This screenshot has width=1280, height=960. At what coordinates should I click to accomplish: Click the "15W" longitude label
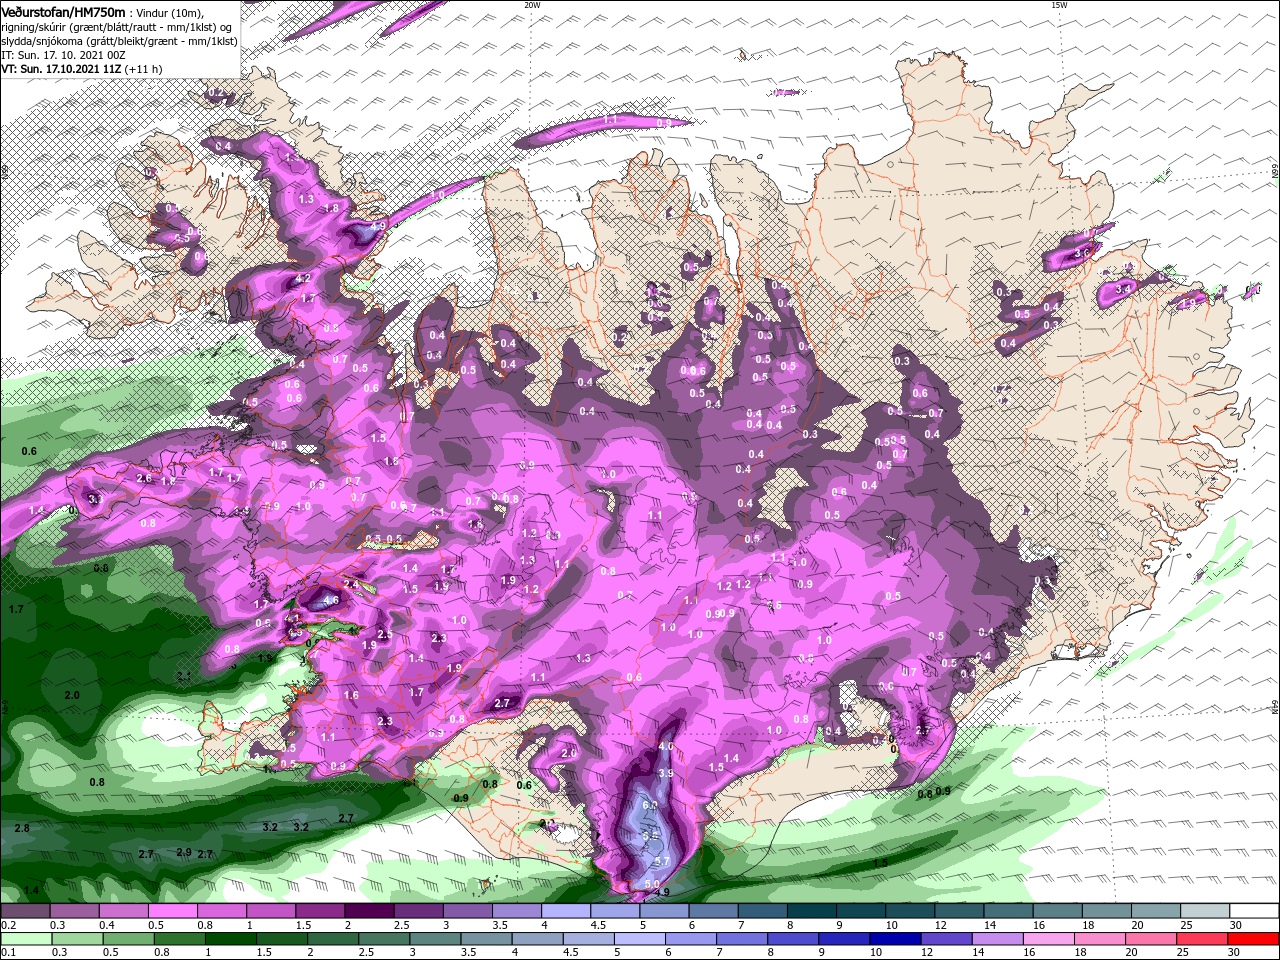(x=1058, y=5)
